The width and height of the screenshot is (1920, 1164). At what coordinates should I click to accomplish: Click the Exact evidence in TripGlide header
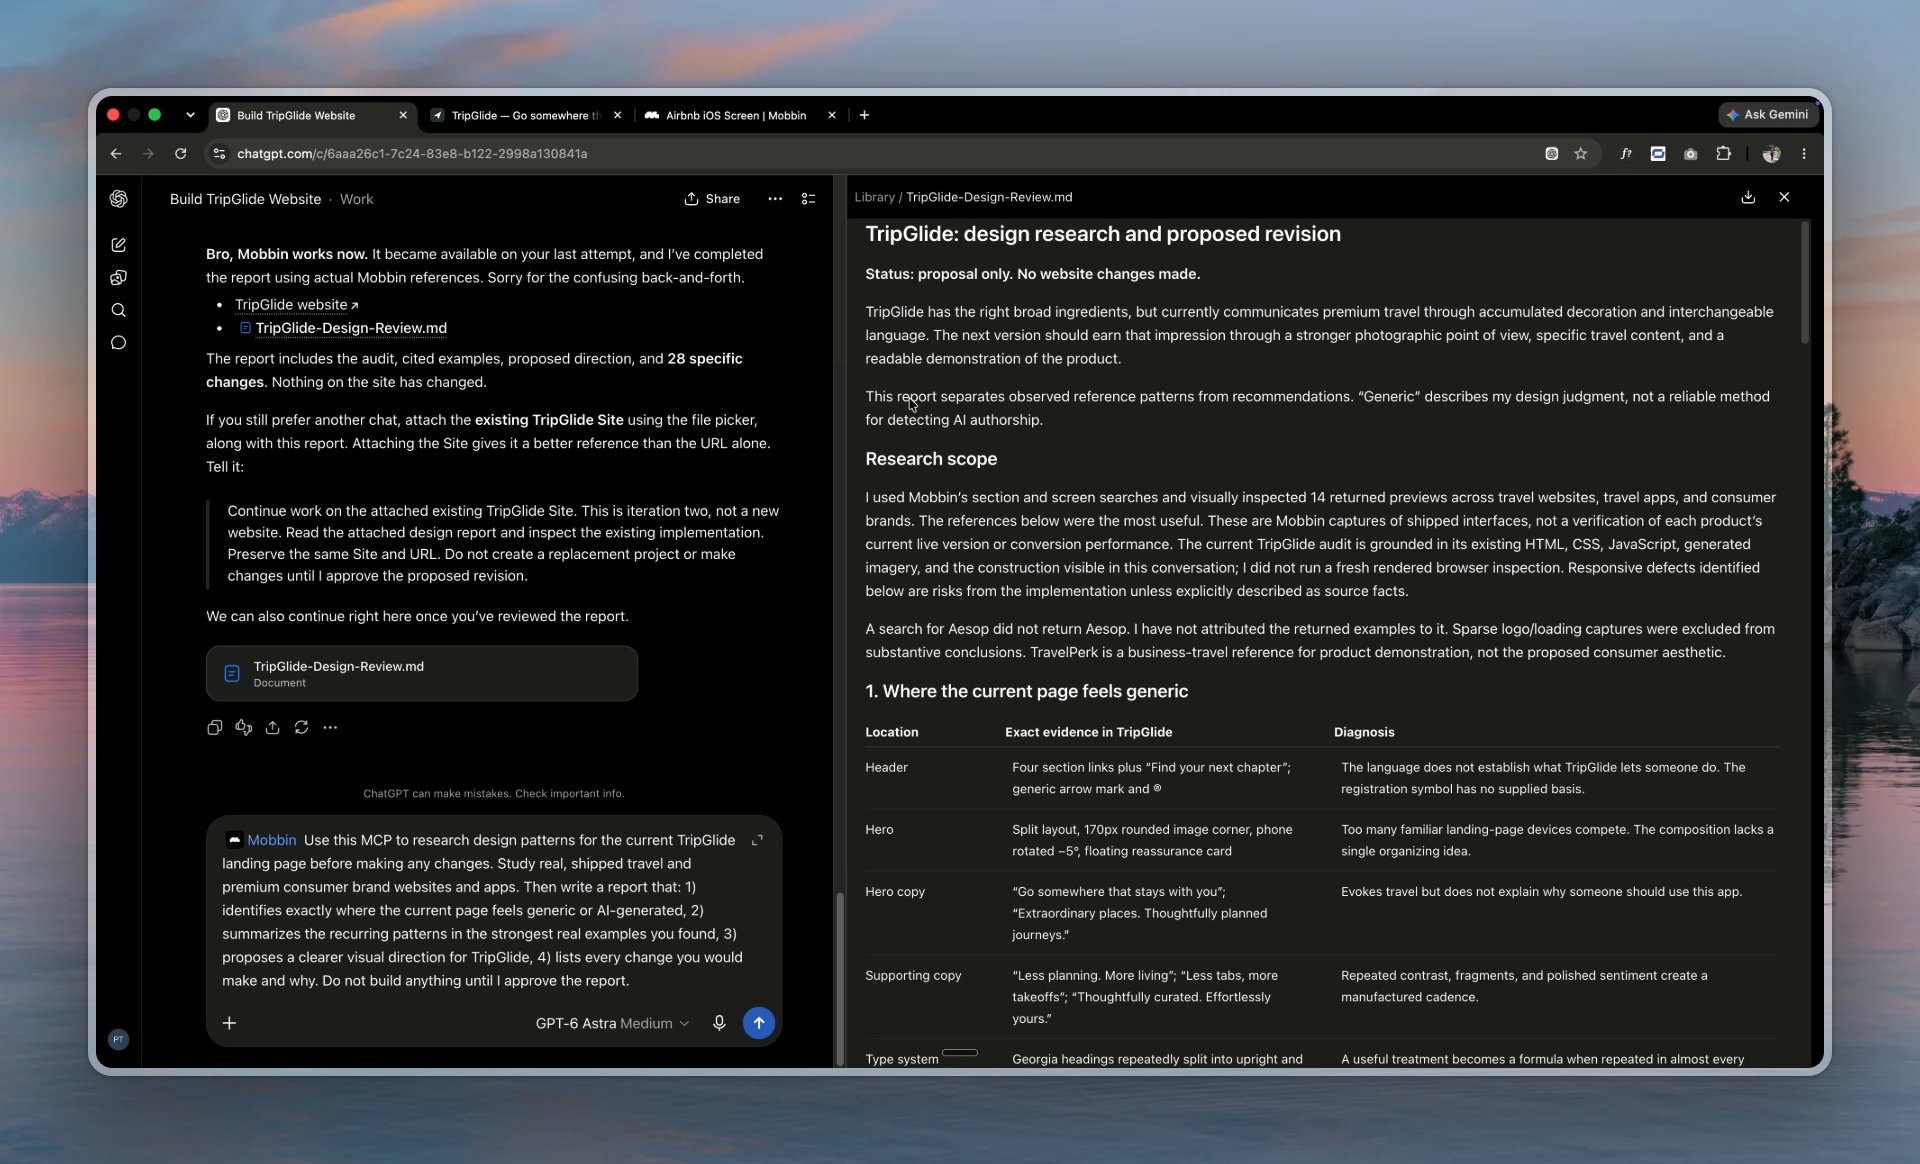[1088, 732]
